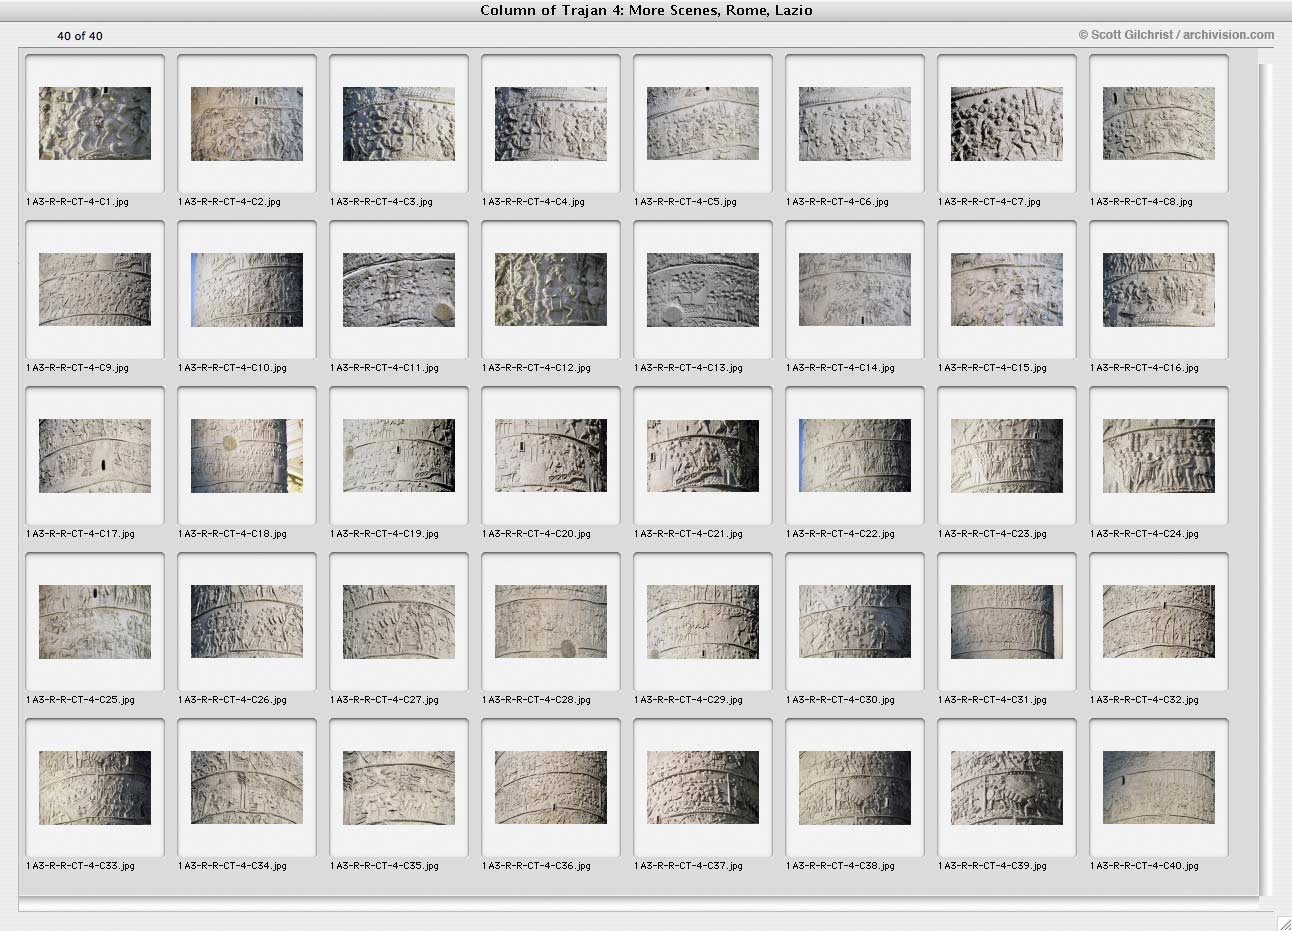Open thumbnail 1A3-R-R-CT-4-C12.jpg

tap(551, 289)
